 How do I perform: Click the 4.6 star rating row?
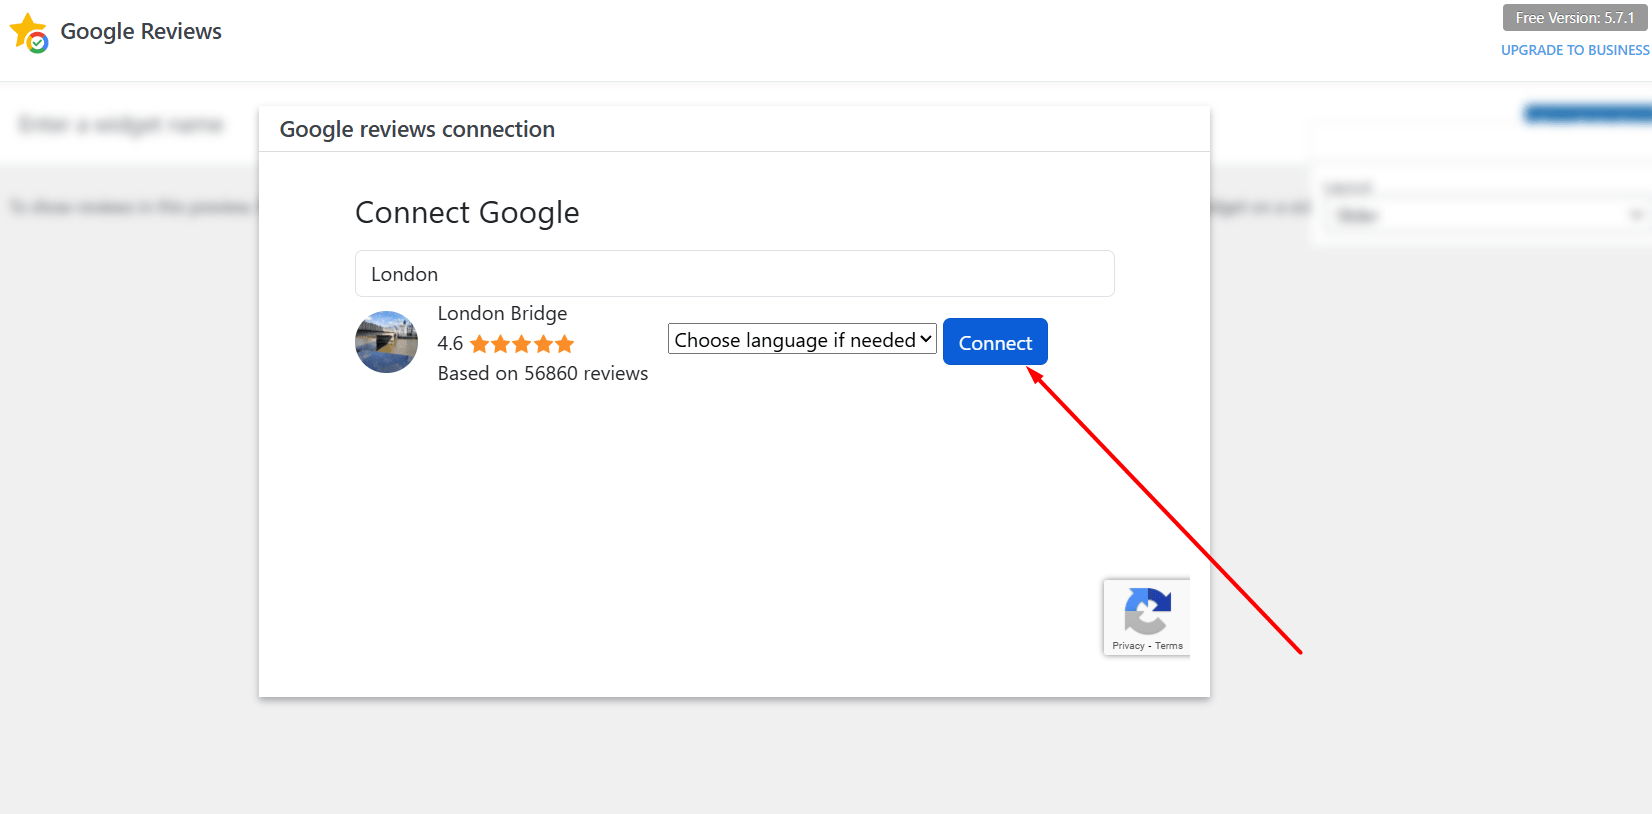point(506,344)
